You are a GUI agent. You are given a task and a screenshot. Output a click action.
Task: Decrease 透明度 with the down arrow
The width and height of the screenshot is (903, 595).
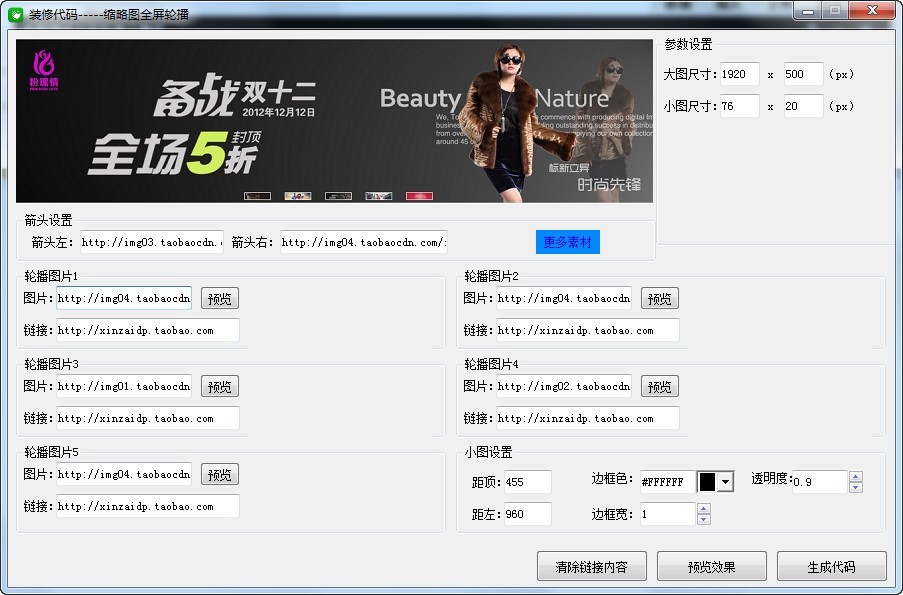tap(855, 487)
